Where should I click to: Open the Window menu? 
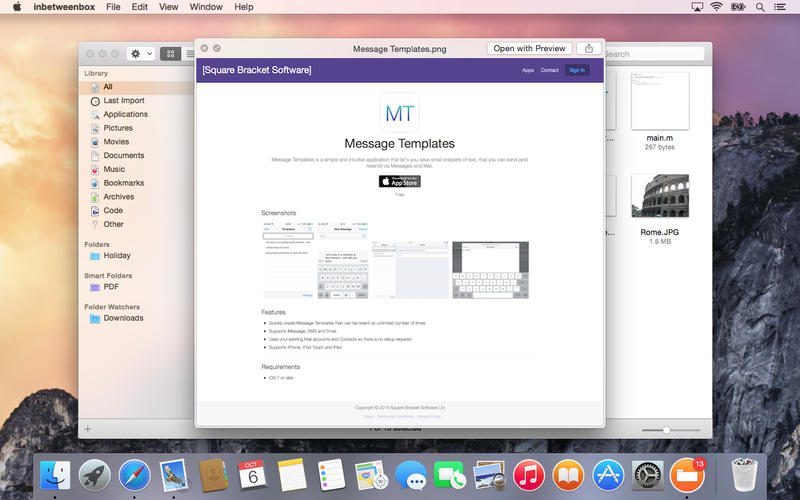(x=206, y=7)
